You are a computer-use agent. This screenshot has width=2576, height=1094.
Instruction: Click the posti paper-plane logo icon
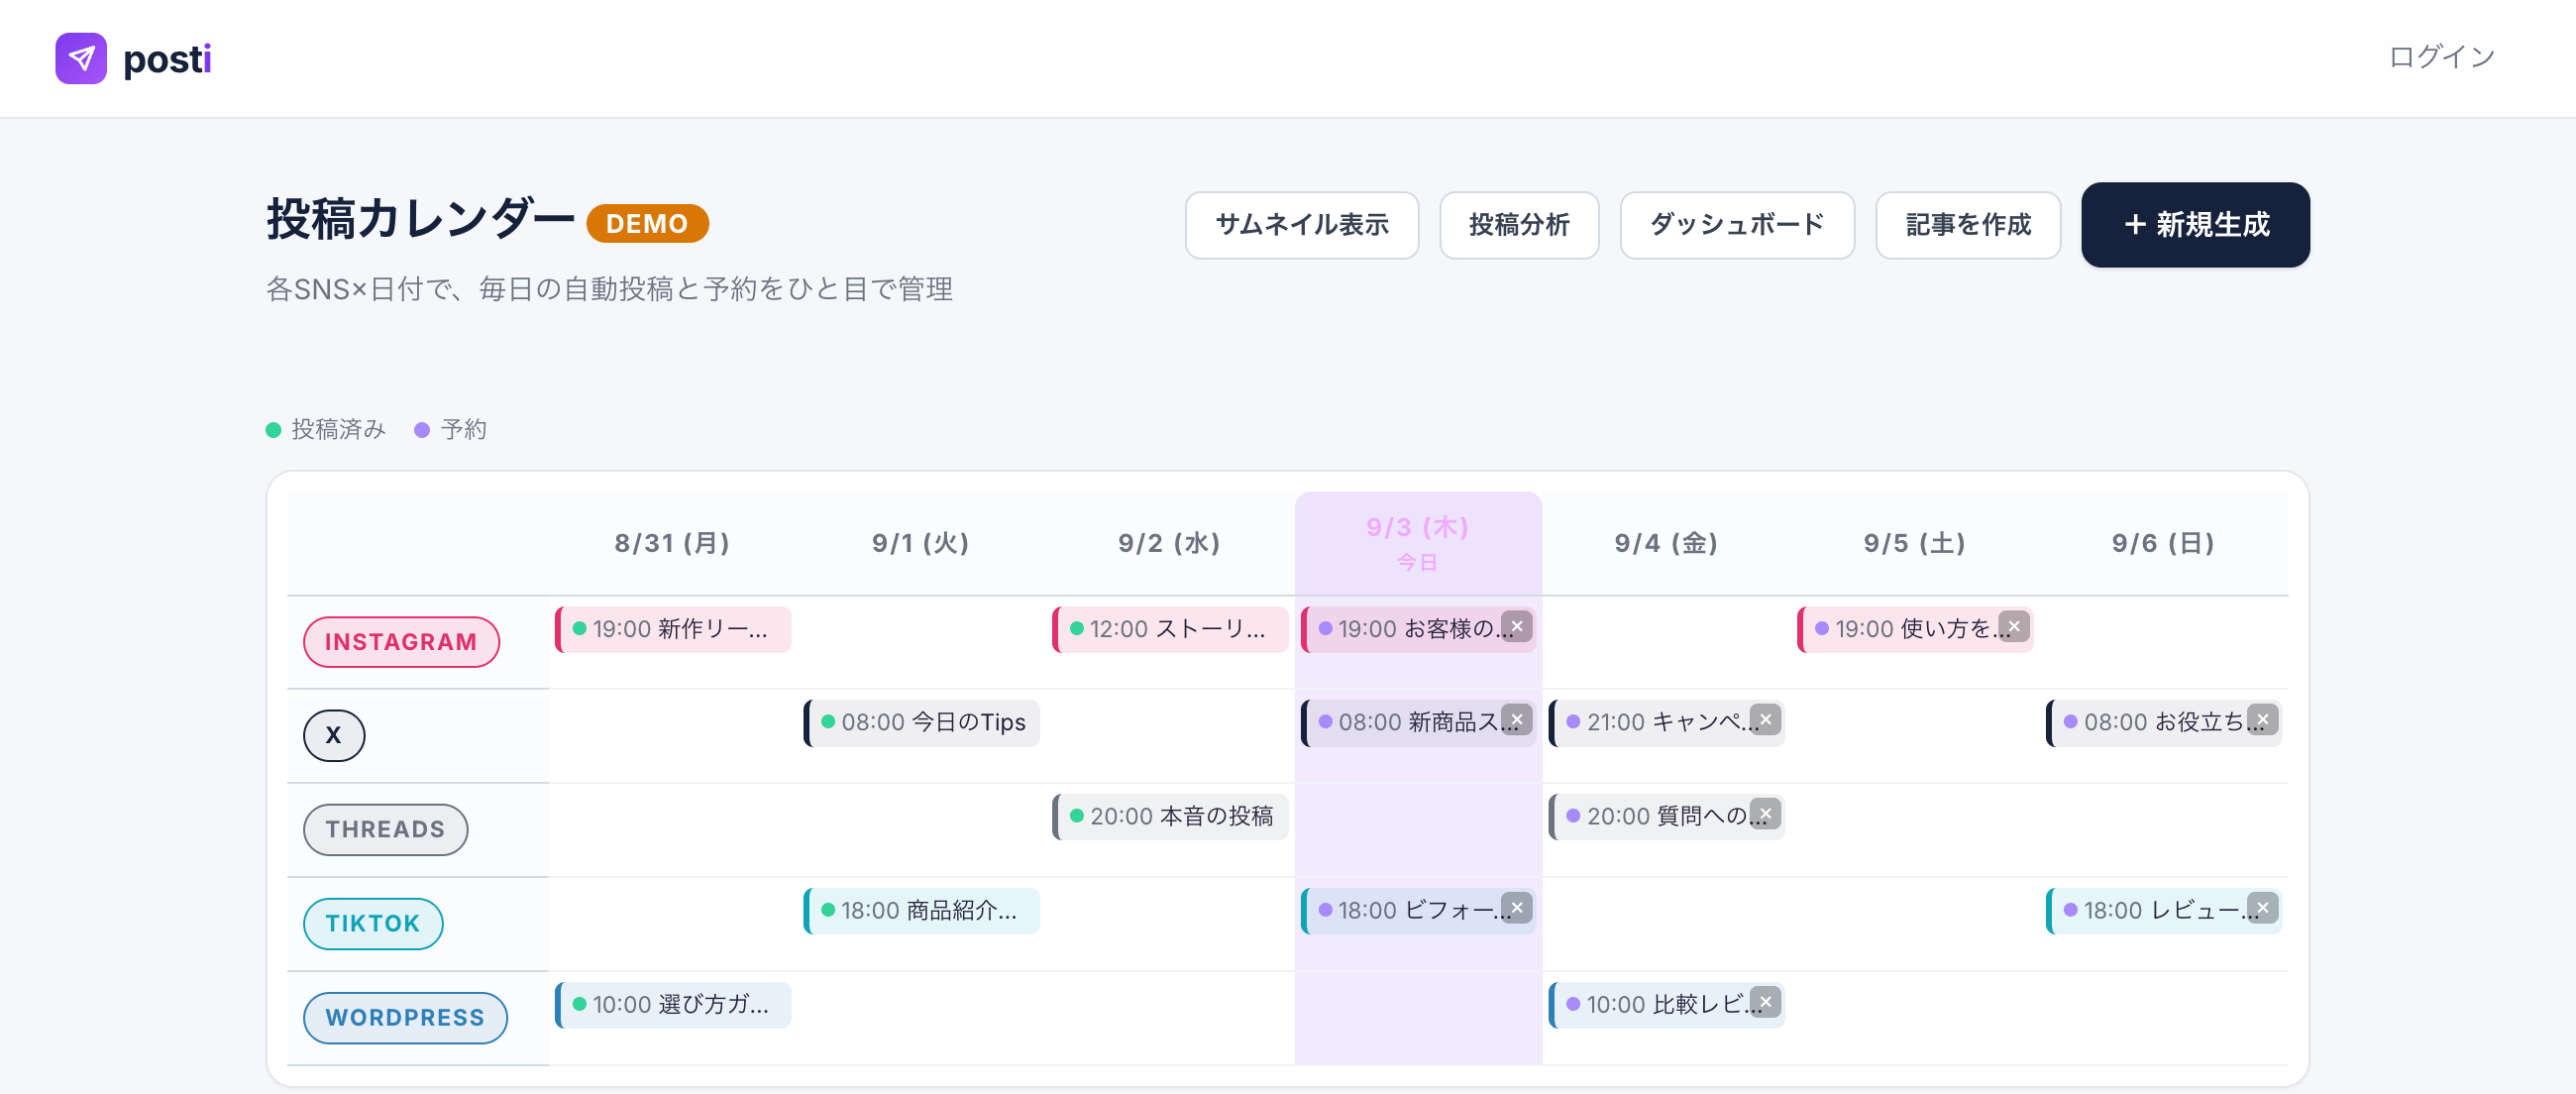81,58
